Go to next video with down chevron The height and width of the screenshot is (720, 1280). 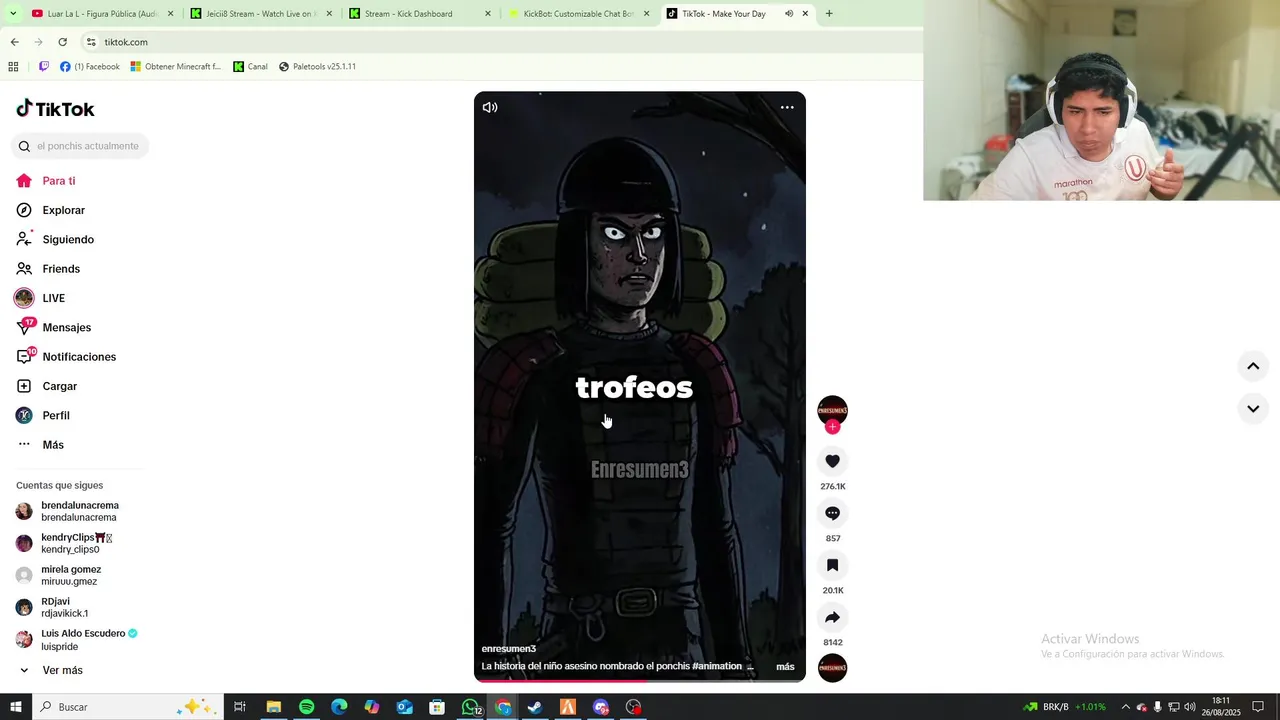(1253, 408)
